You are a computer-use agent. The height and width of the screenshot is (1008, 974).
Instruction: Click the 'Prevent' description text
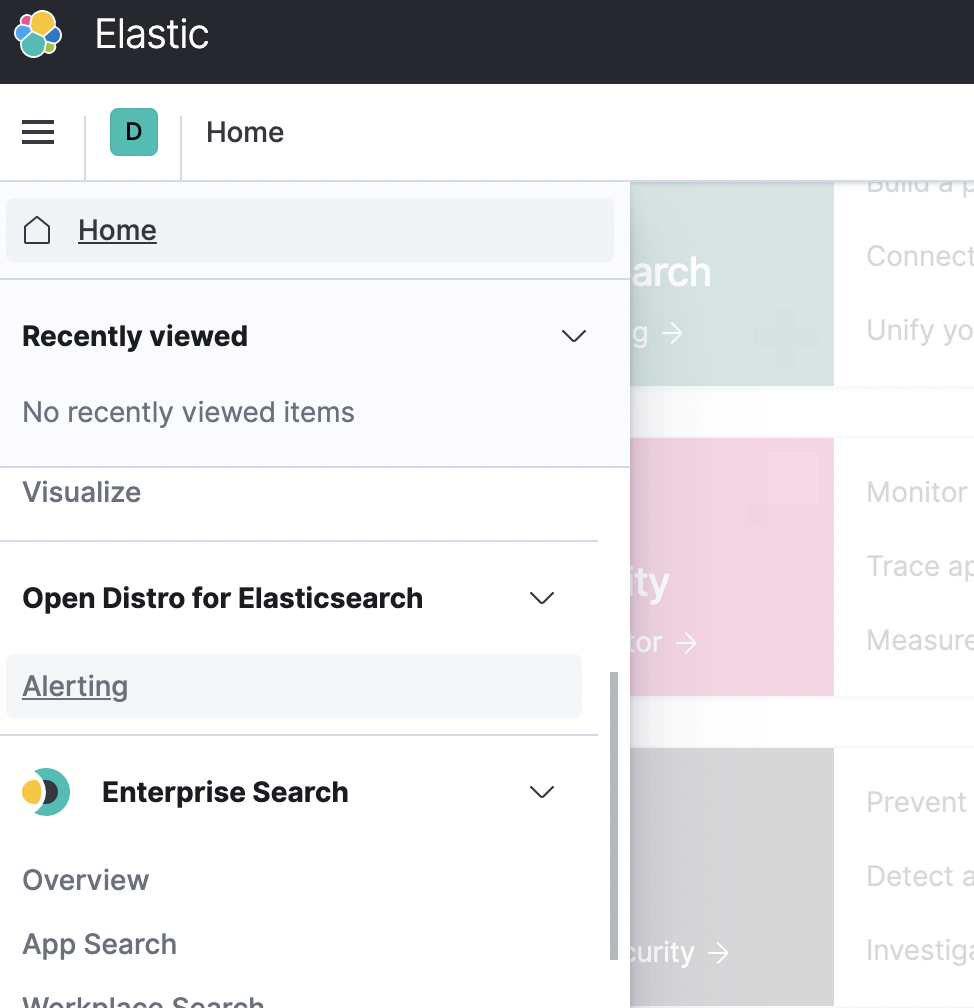[917, 802]
